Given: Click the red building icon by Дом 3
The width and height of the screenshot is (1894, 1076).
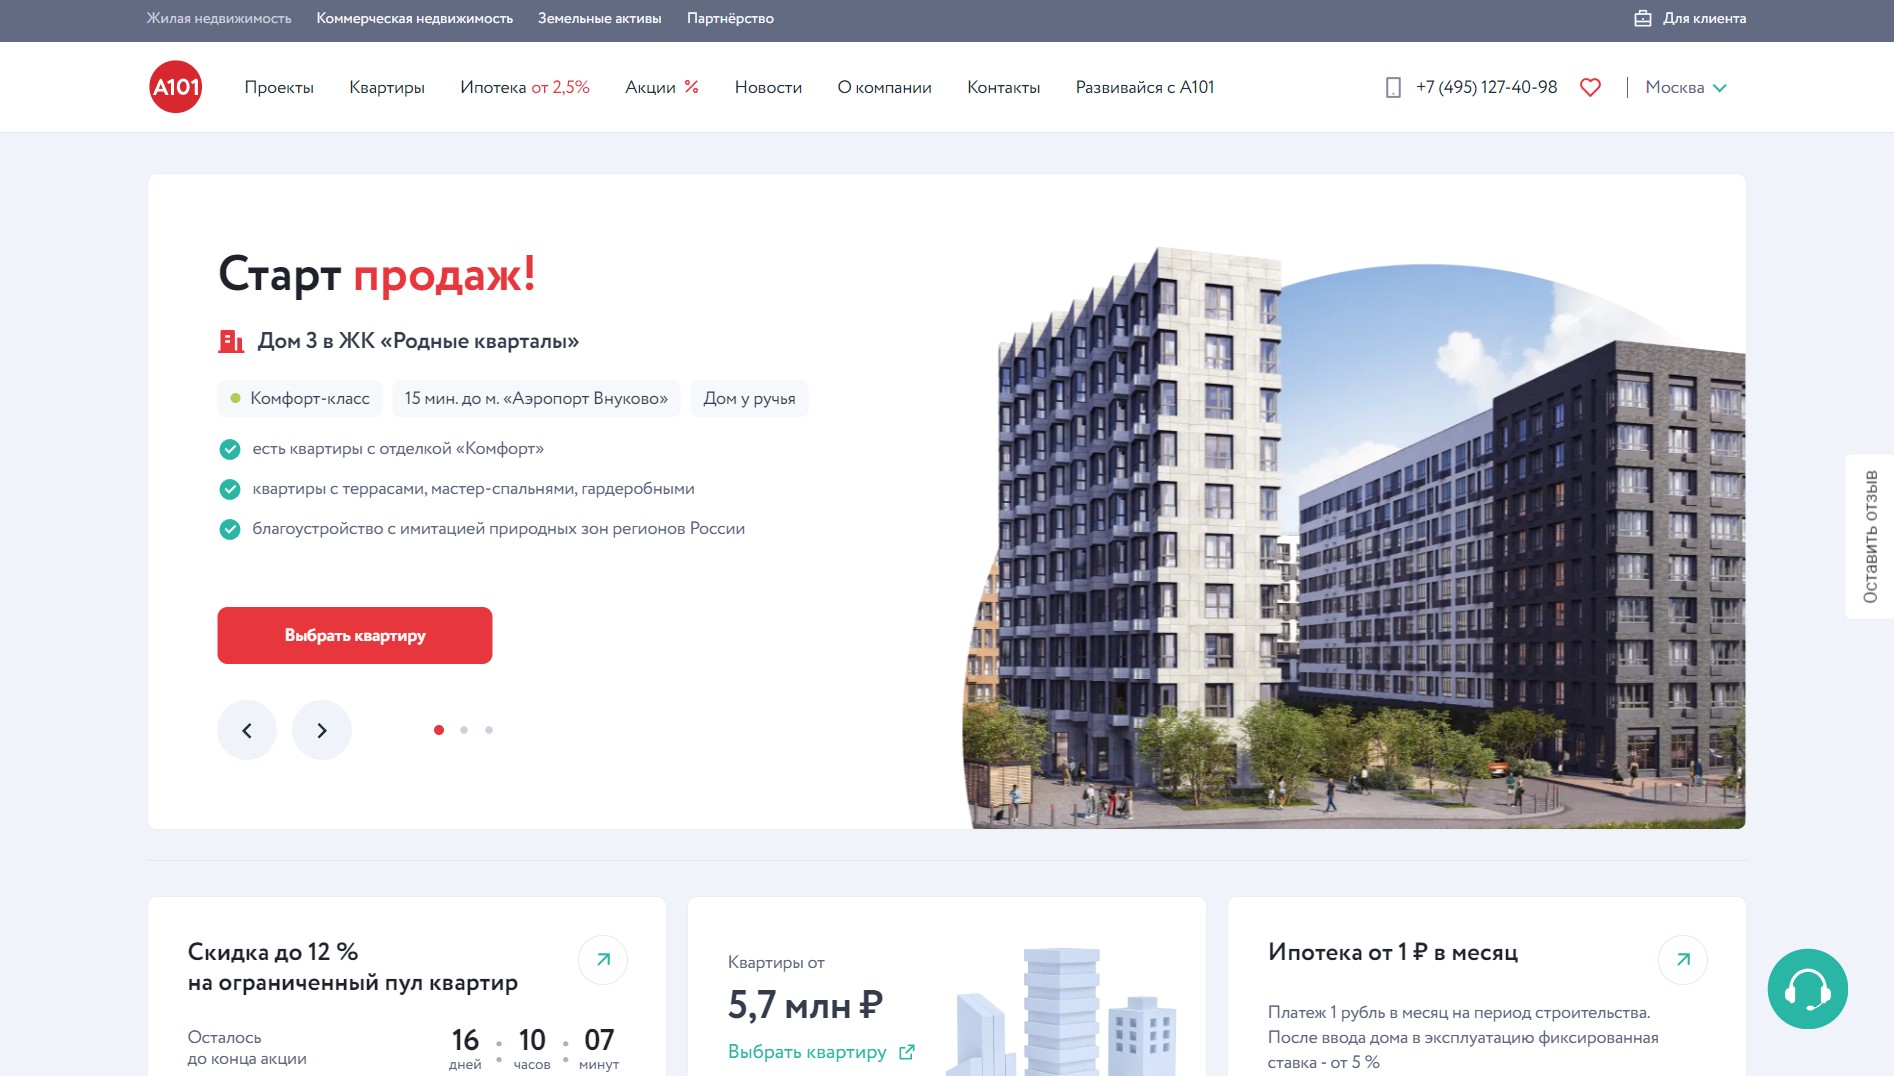Looking at the screenshot, I should point(231,341).
